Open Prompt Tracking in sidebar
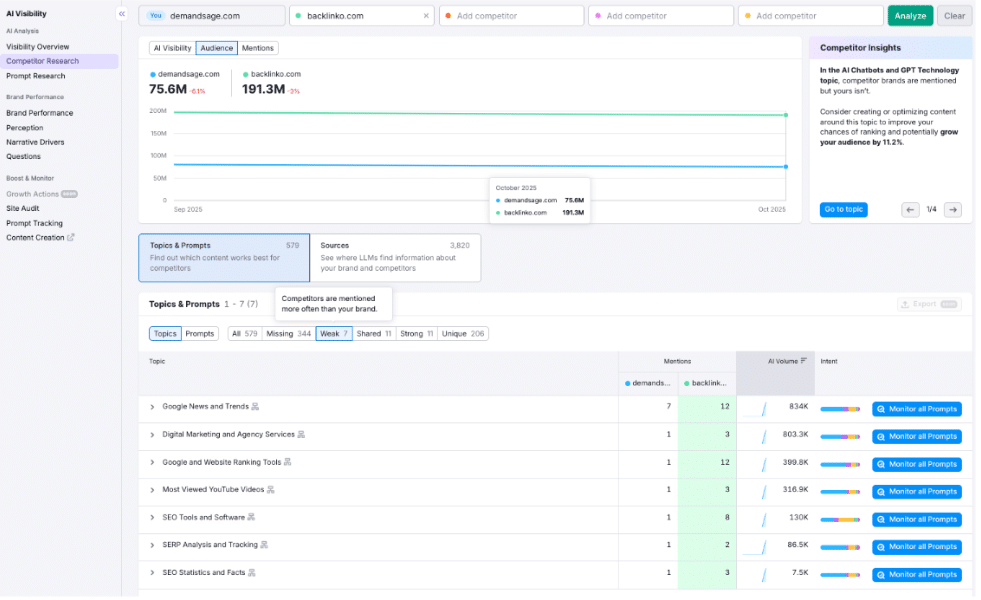Image resolution: width=981 pixels, height=600 pixels. [x=34, y=224]
